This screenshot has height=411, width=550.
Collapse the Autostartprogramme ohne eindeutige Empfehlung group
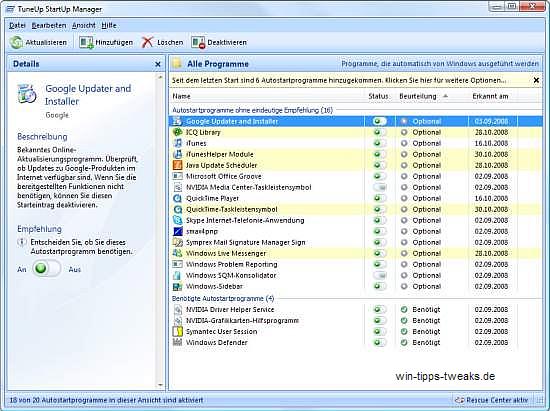point(252,110)
